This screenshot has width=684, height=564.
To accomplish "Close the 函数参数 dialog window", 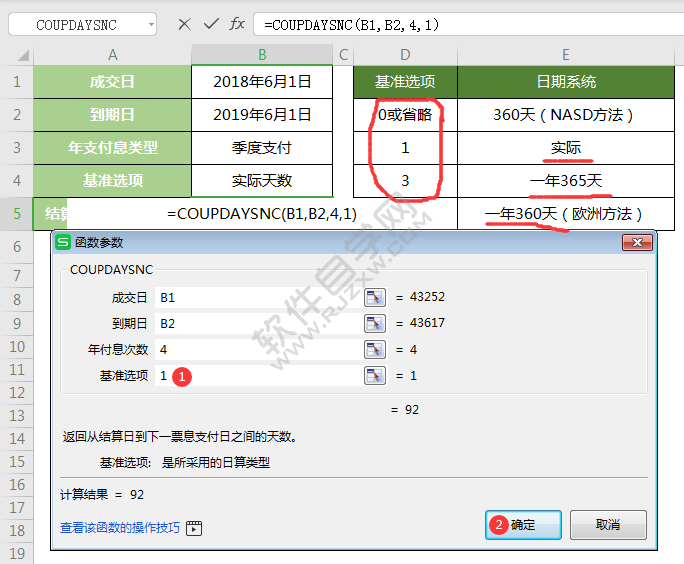I will tap(636, 242).
